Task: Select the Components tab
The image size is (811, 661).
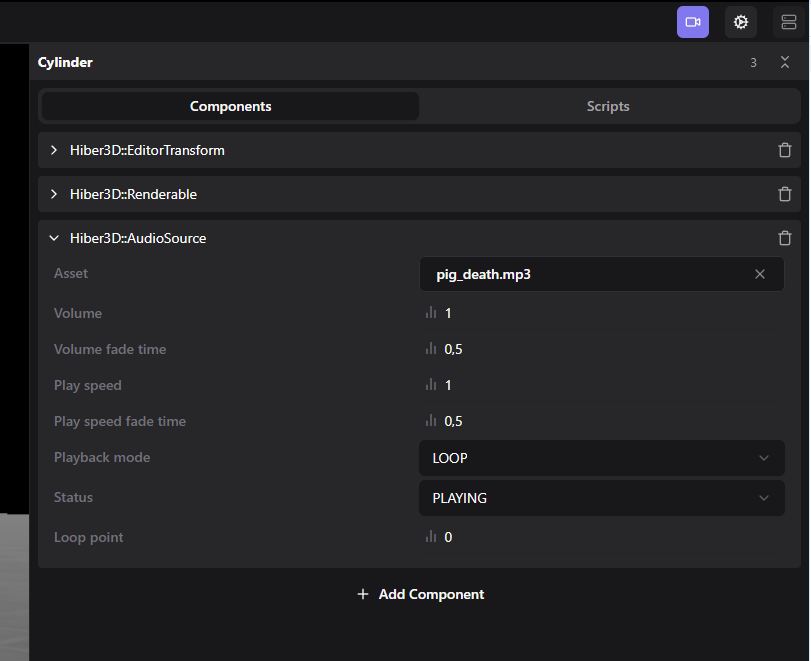Action: coord(230,106)
